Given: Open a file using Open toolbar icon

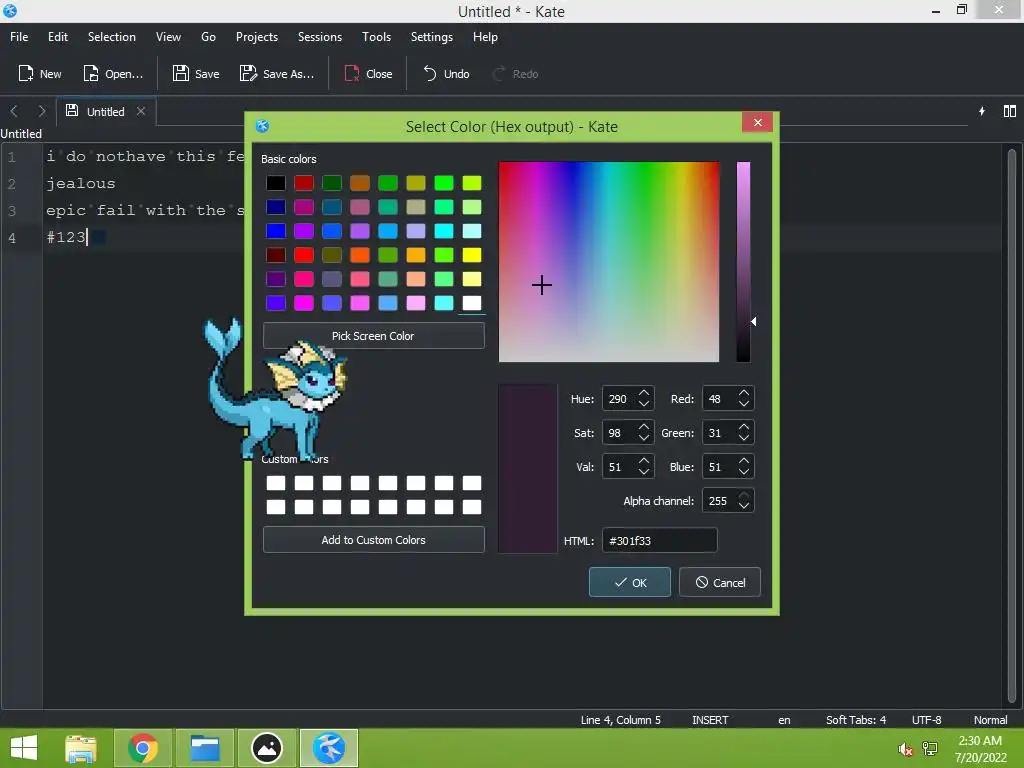Looking at the screenshot, I should pos(113,74).
